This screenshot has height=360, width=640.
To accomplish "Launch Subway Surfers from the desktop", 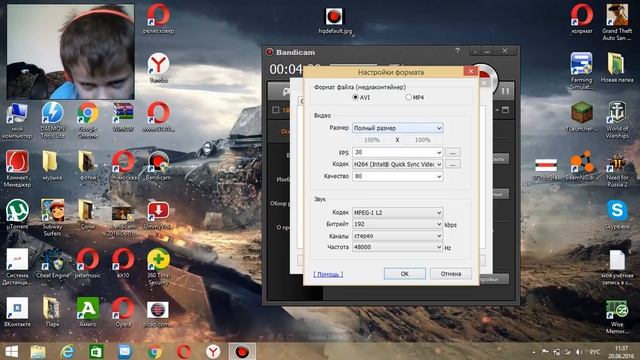I will click(52, 218).
